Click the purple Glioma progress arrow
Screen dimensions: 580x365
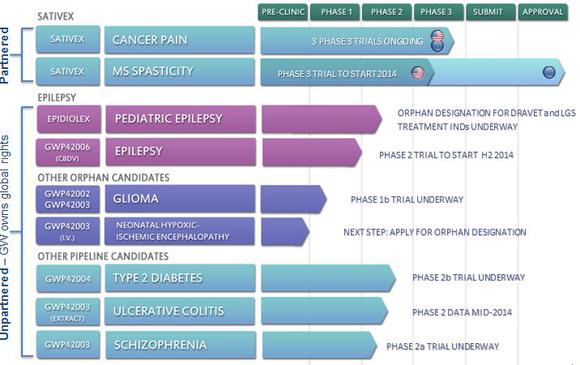[x=293, y=199]
